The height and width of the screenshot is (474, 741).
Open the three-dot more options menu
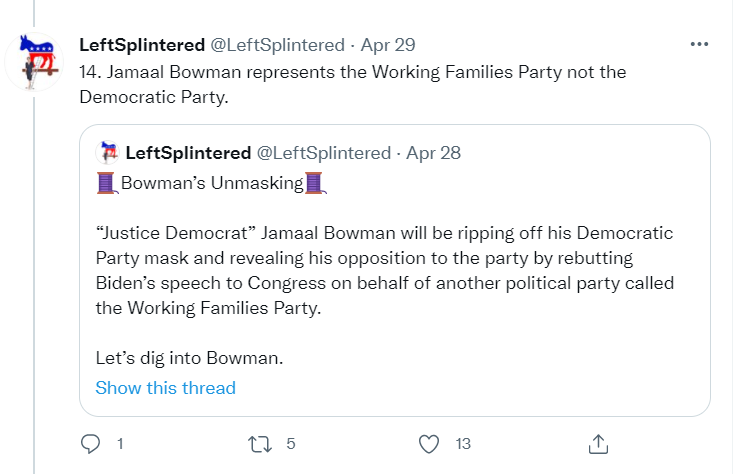[x=700, y=45]
